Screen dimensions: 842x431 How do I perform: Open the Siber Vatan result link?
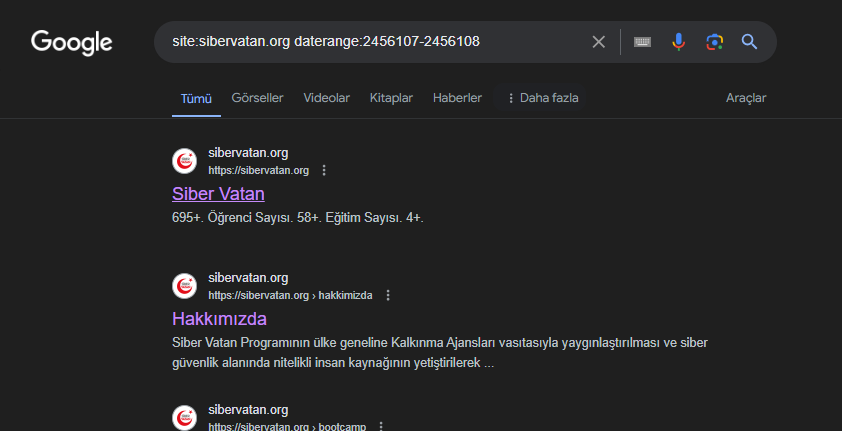(x=218, y=194)
